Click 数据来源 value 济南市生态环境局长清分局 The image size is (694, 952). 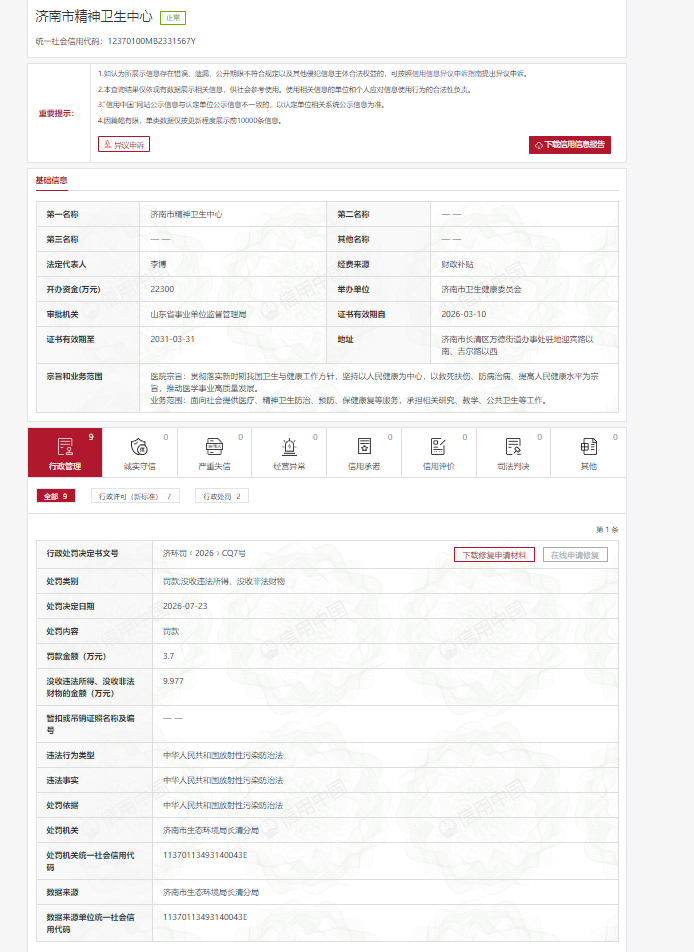(211, 892)
